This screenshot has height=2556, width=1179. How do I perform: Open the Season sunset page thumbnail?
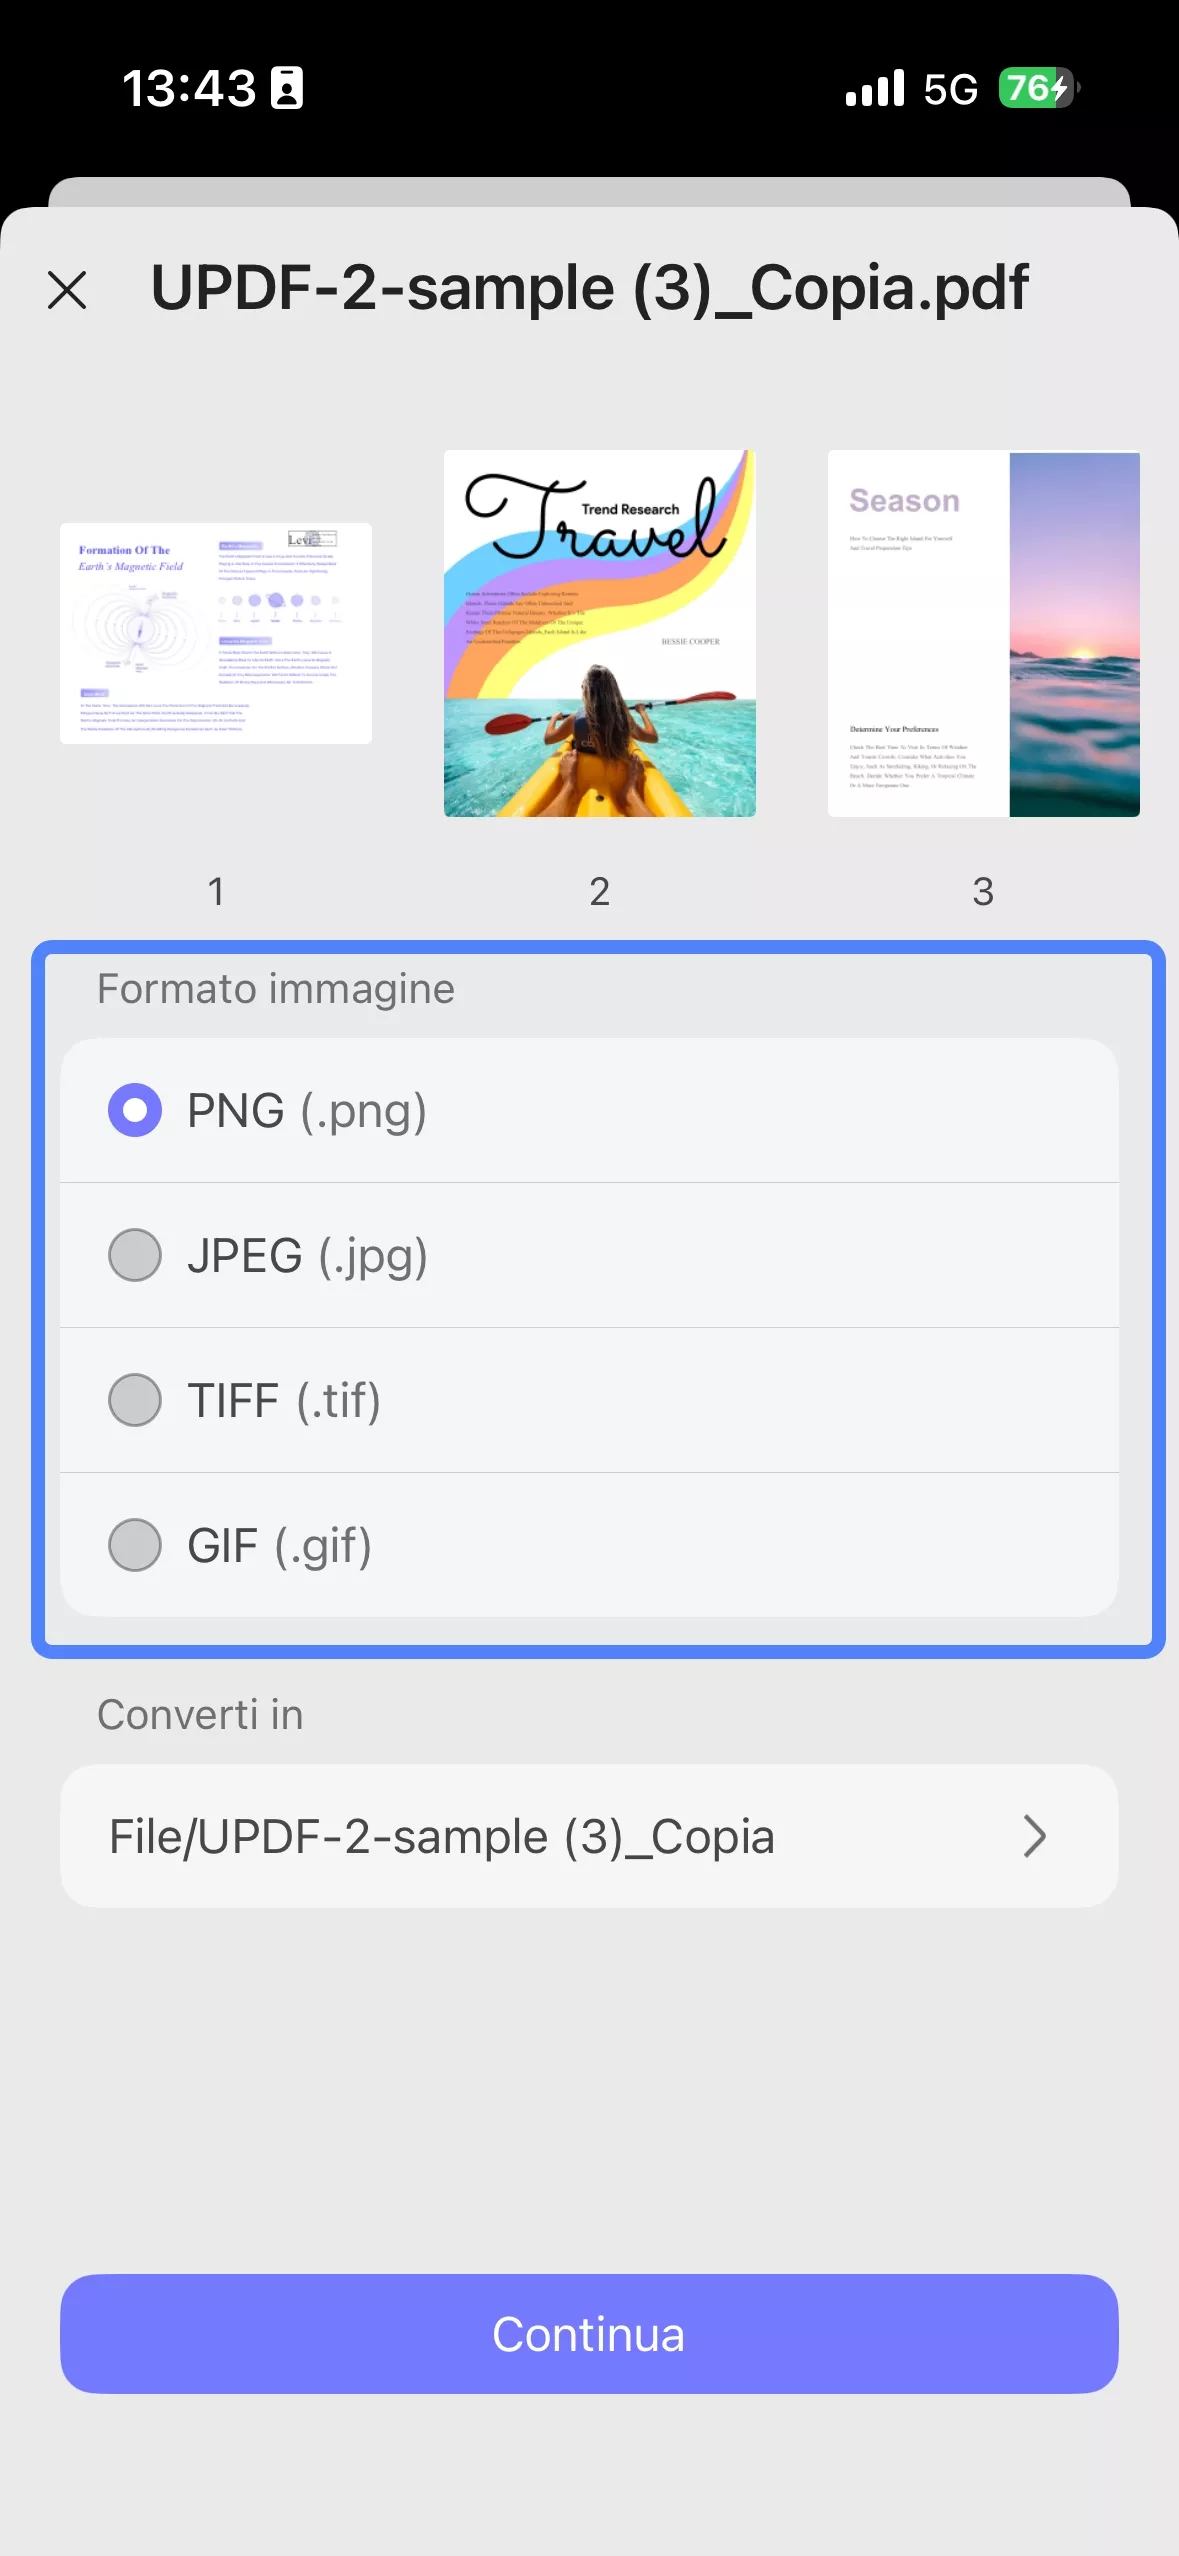click(983, 633)
